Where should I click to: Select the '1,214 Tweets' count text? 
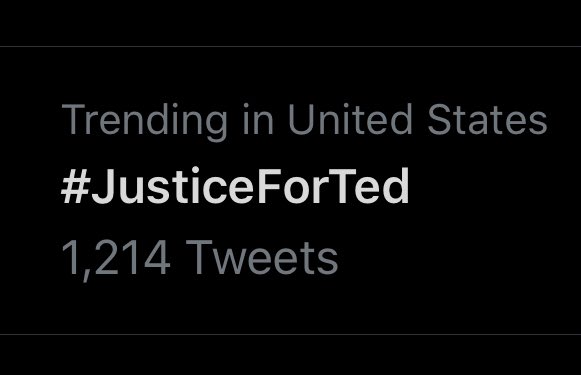point(200,259)
